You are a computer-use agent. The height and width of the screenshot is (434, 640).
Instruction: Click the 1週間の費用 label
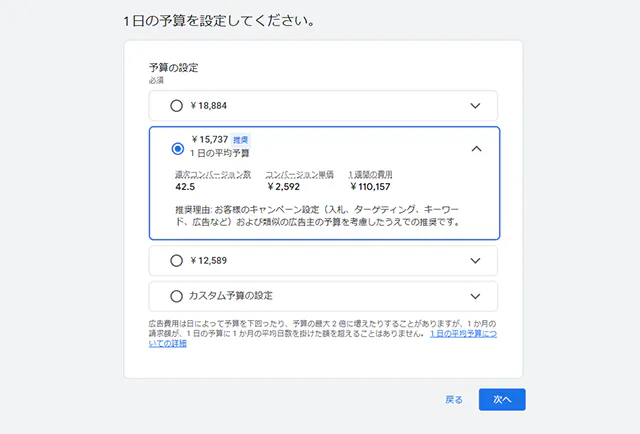370,175
